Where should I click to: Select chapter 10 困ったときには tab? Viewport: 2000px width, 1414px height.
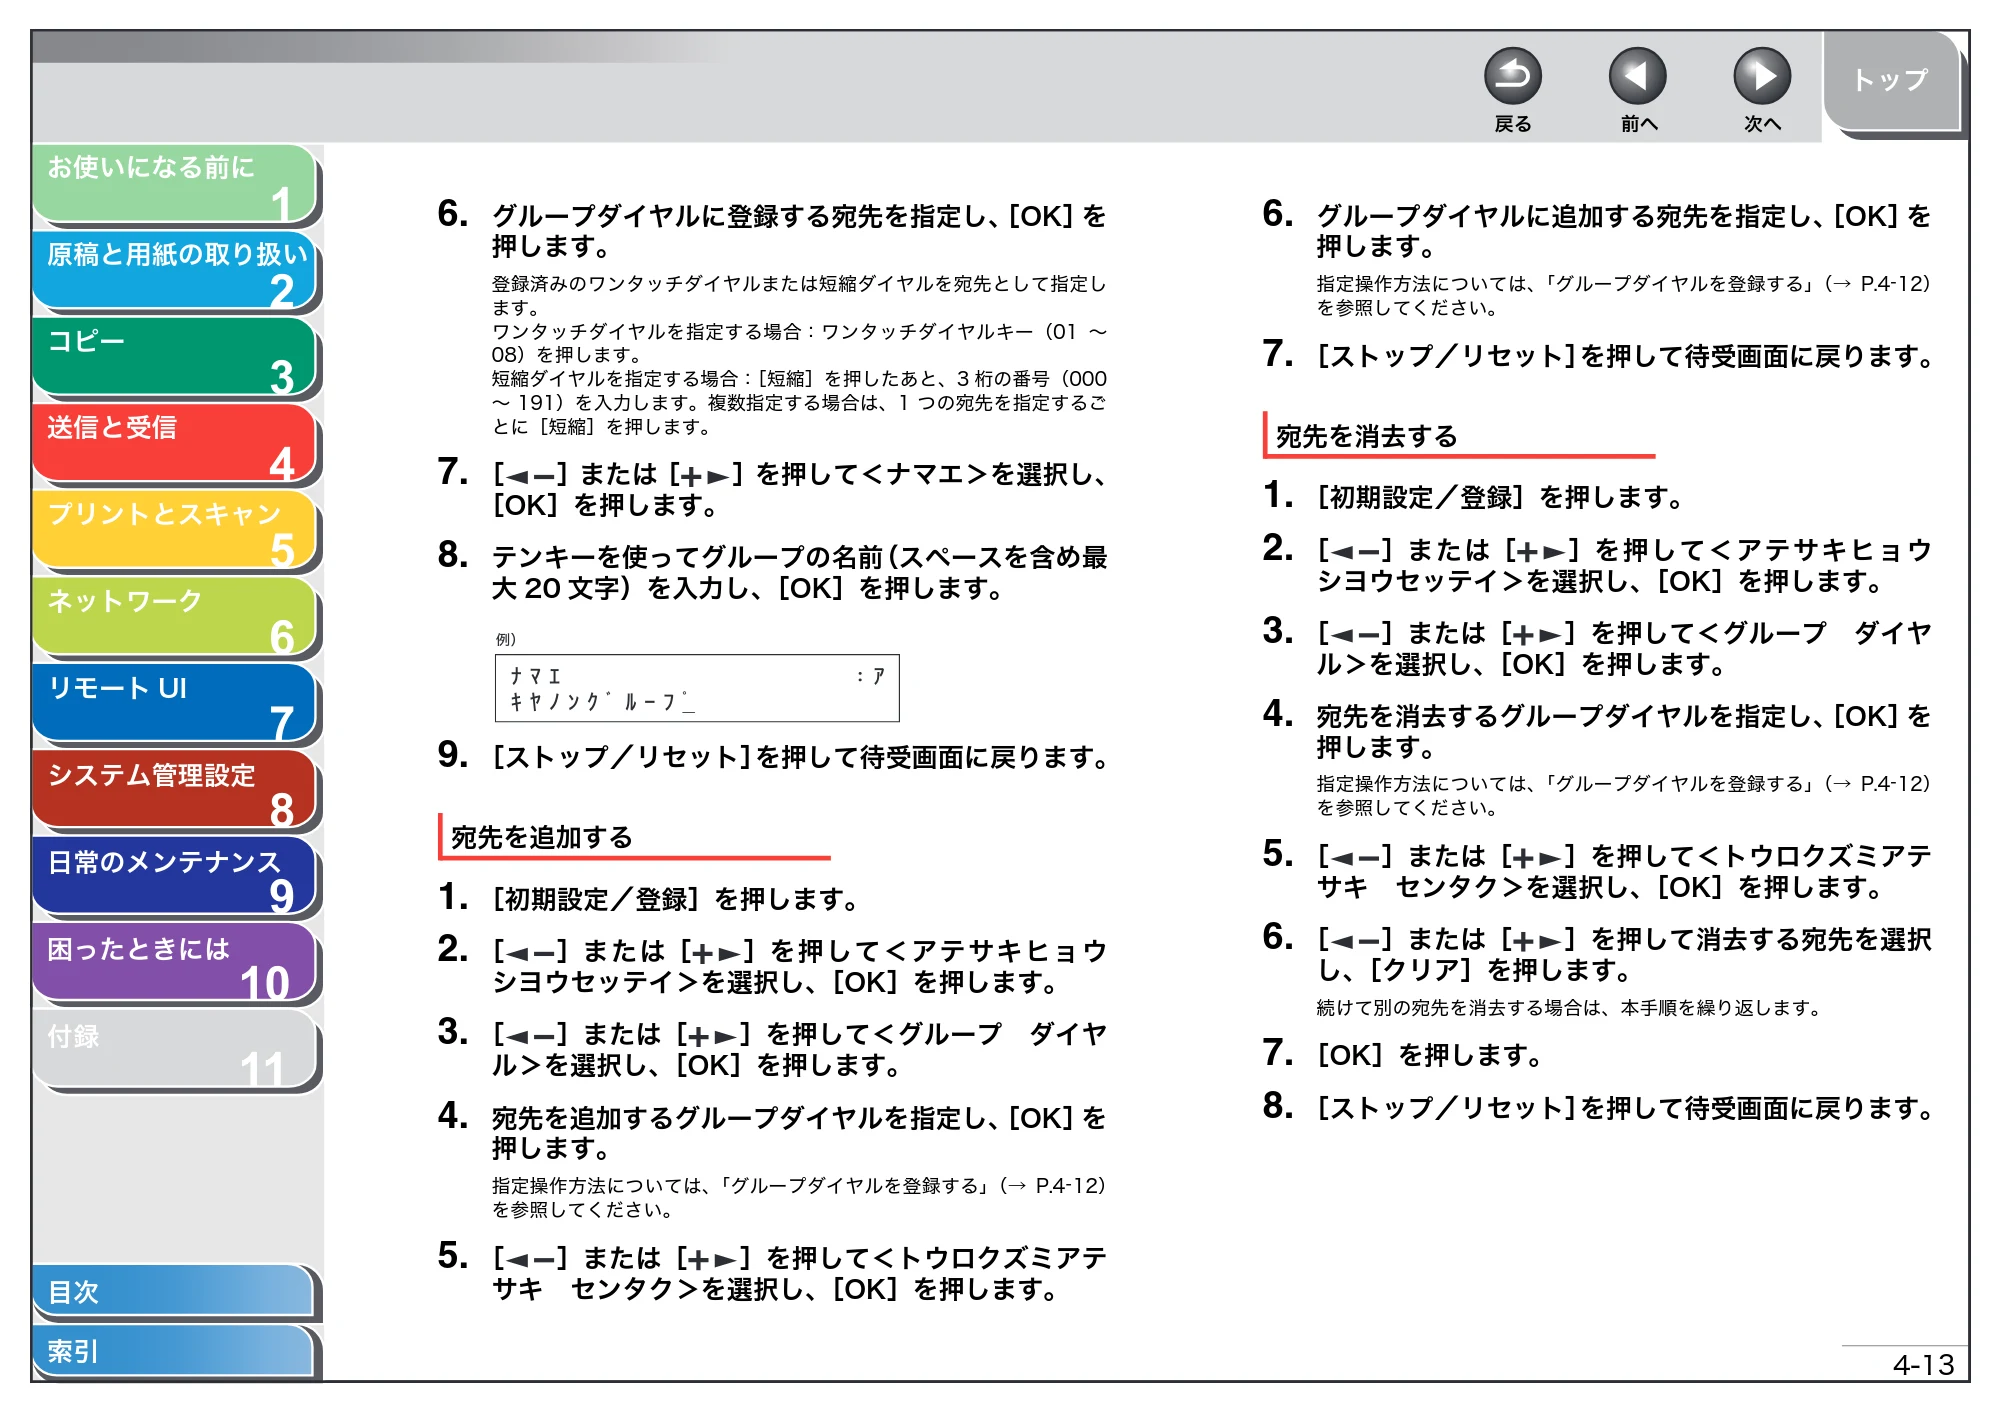(175, 964)
